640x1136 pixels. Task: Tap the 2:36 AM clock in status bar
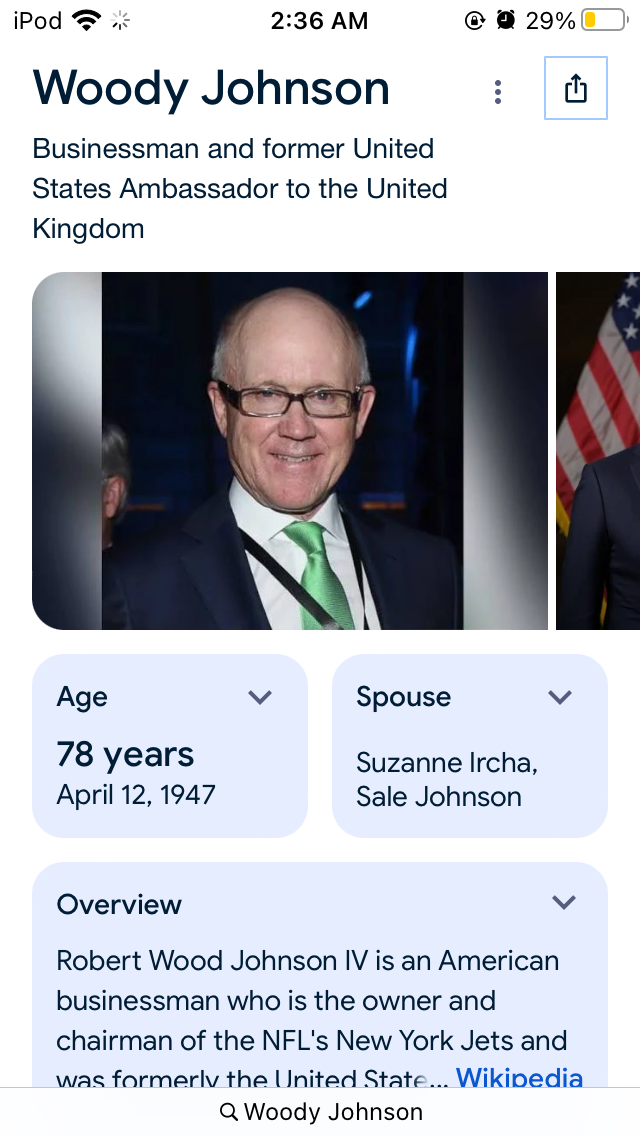[x=319, y=21]
